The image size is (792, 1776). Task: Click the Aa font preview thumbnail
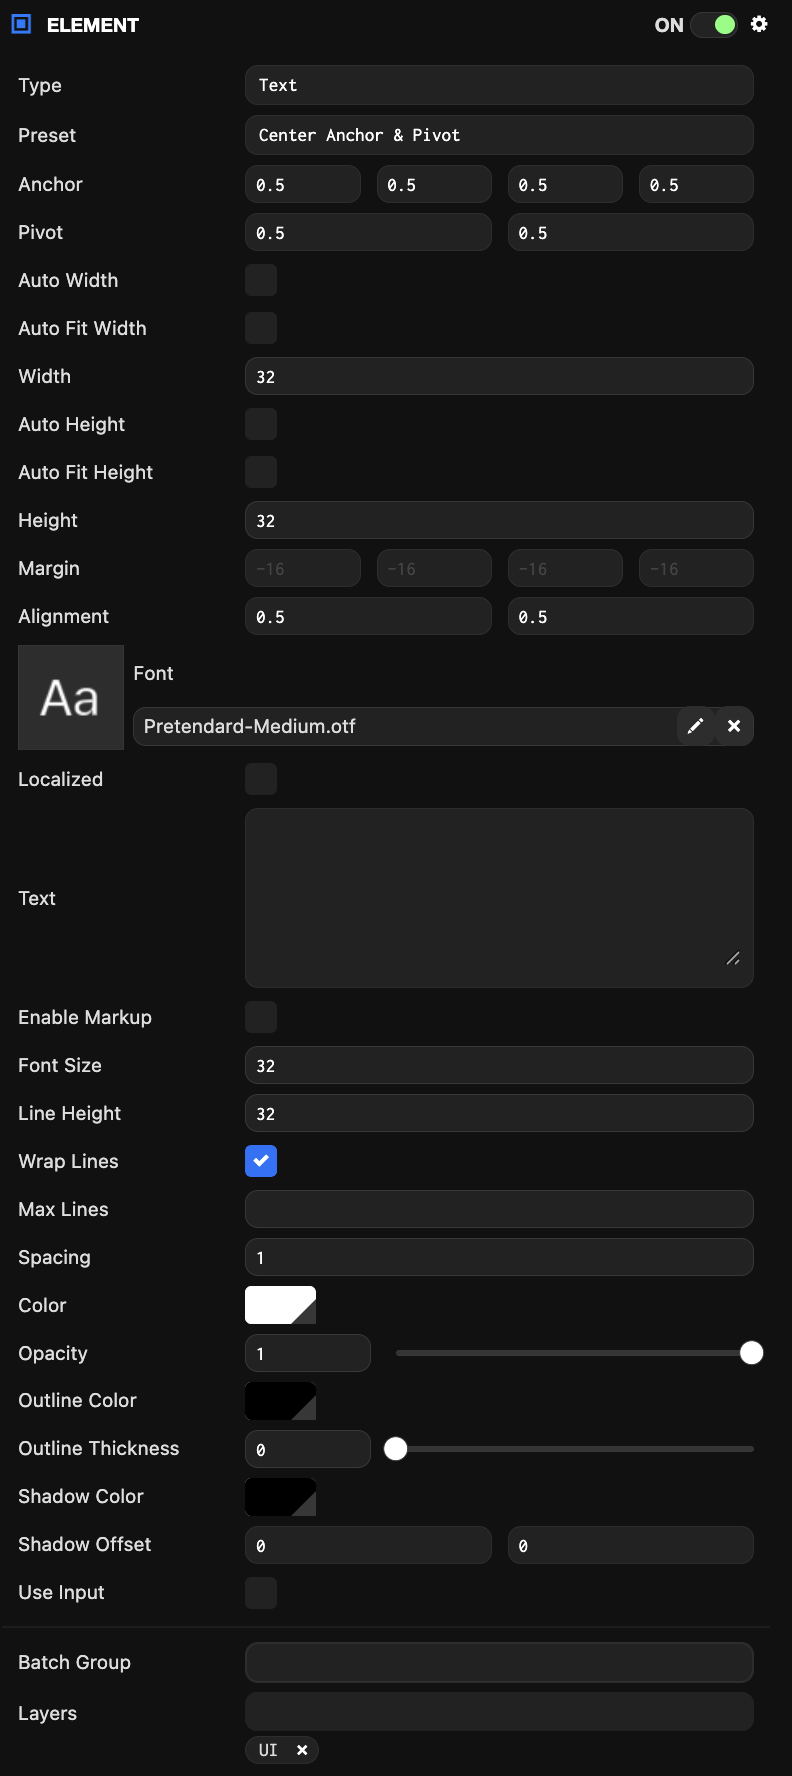coord(70,697)
